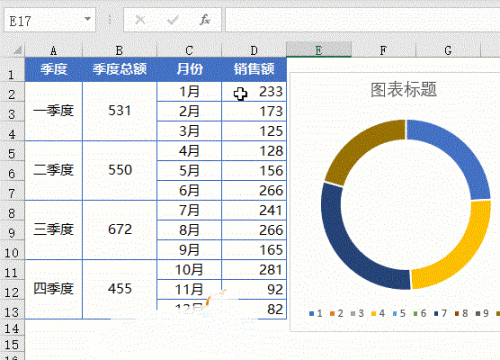Click the 2月 month cell
500x360 pixels.
click(x=189, y=111)
